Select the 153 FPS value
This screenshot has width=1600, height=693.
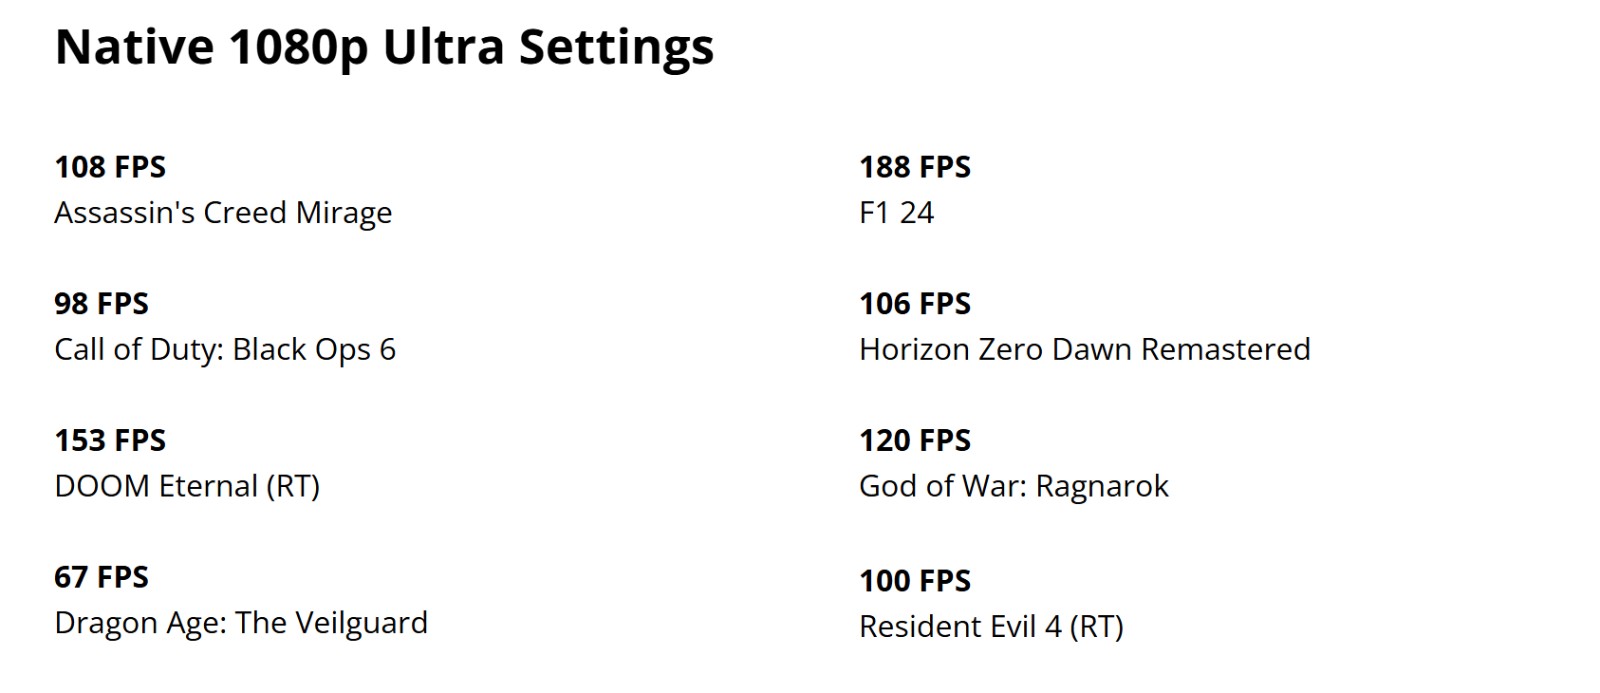pyautogui.click(x=110, y=441)
